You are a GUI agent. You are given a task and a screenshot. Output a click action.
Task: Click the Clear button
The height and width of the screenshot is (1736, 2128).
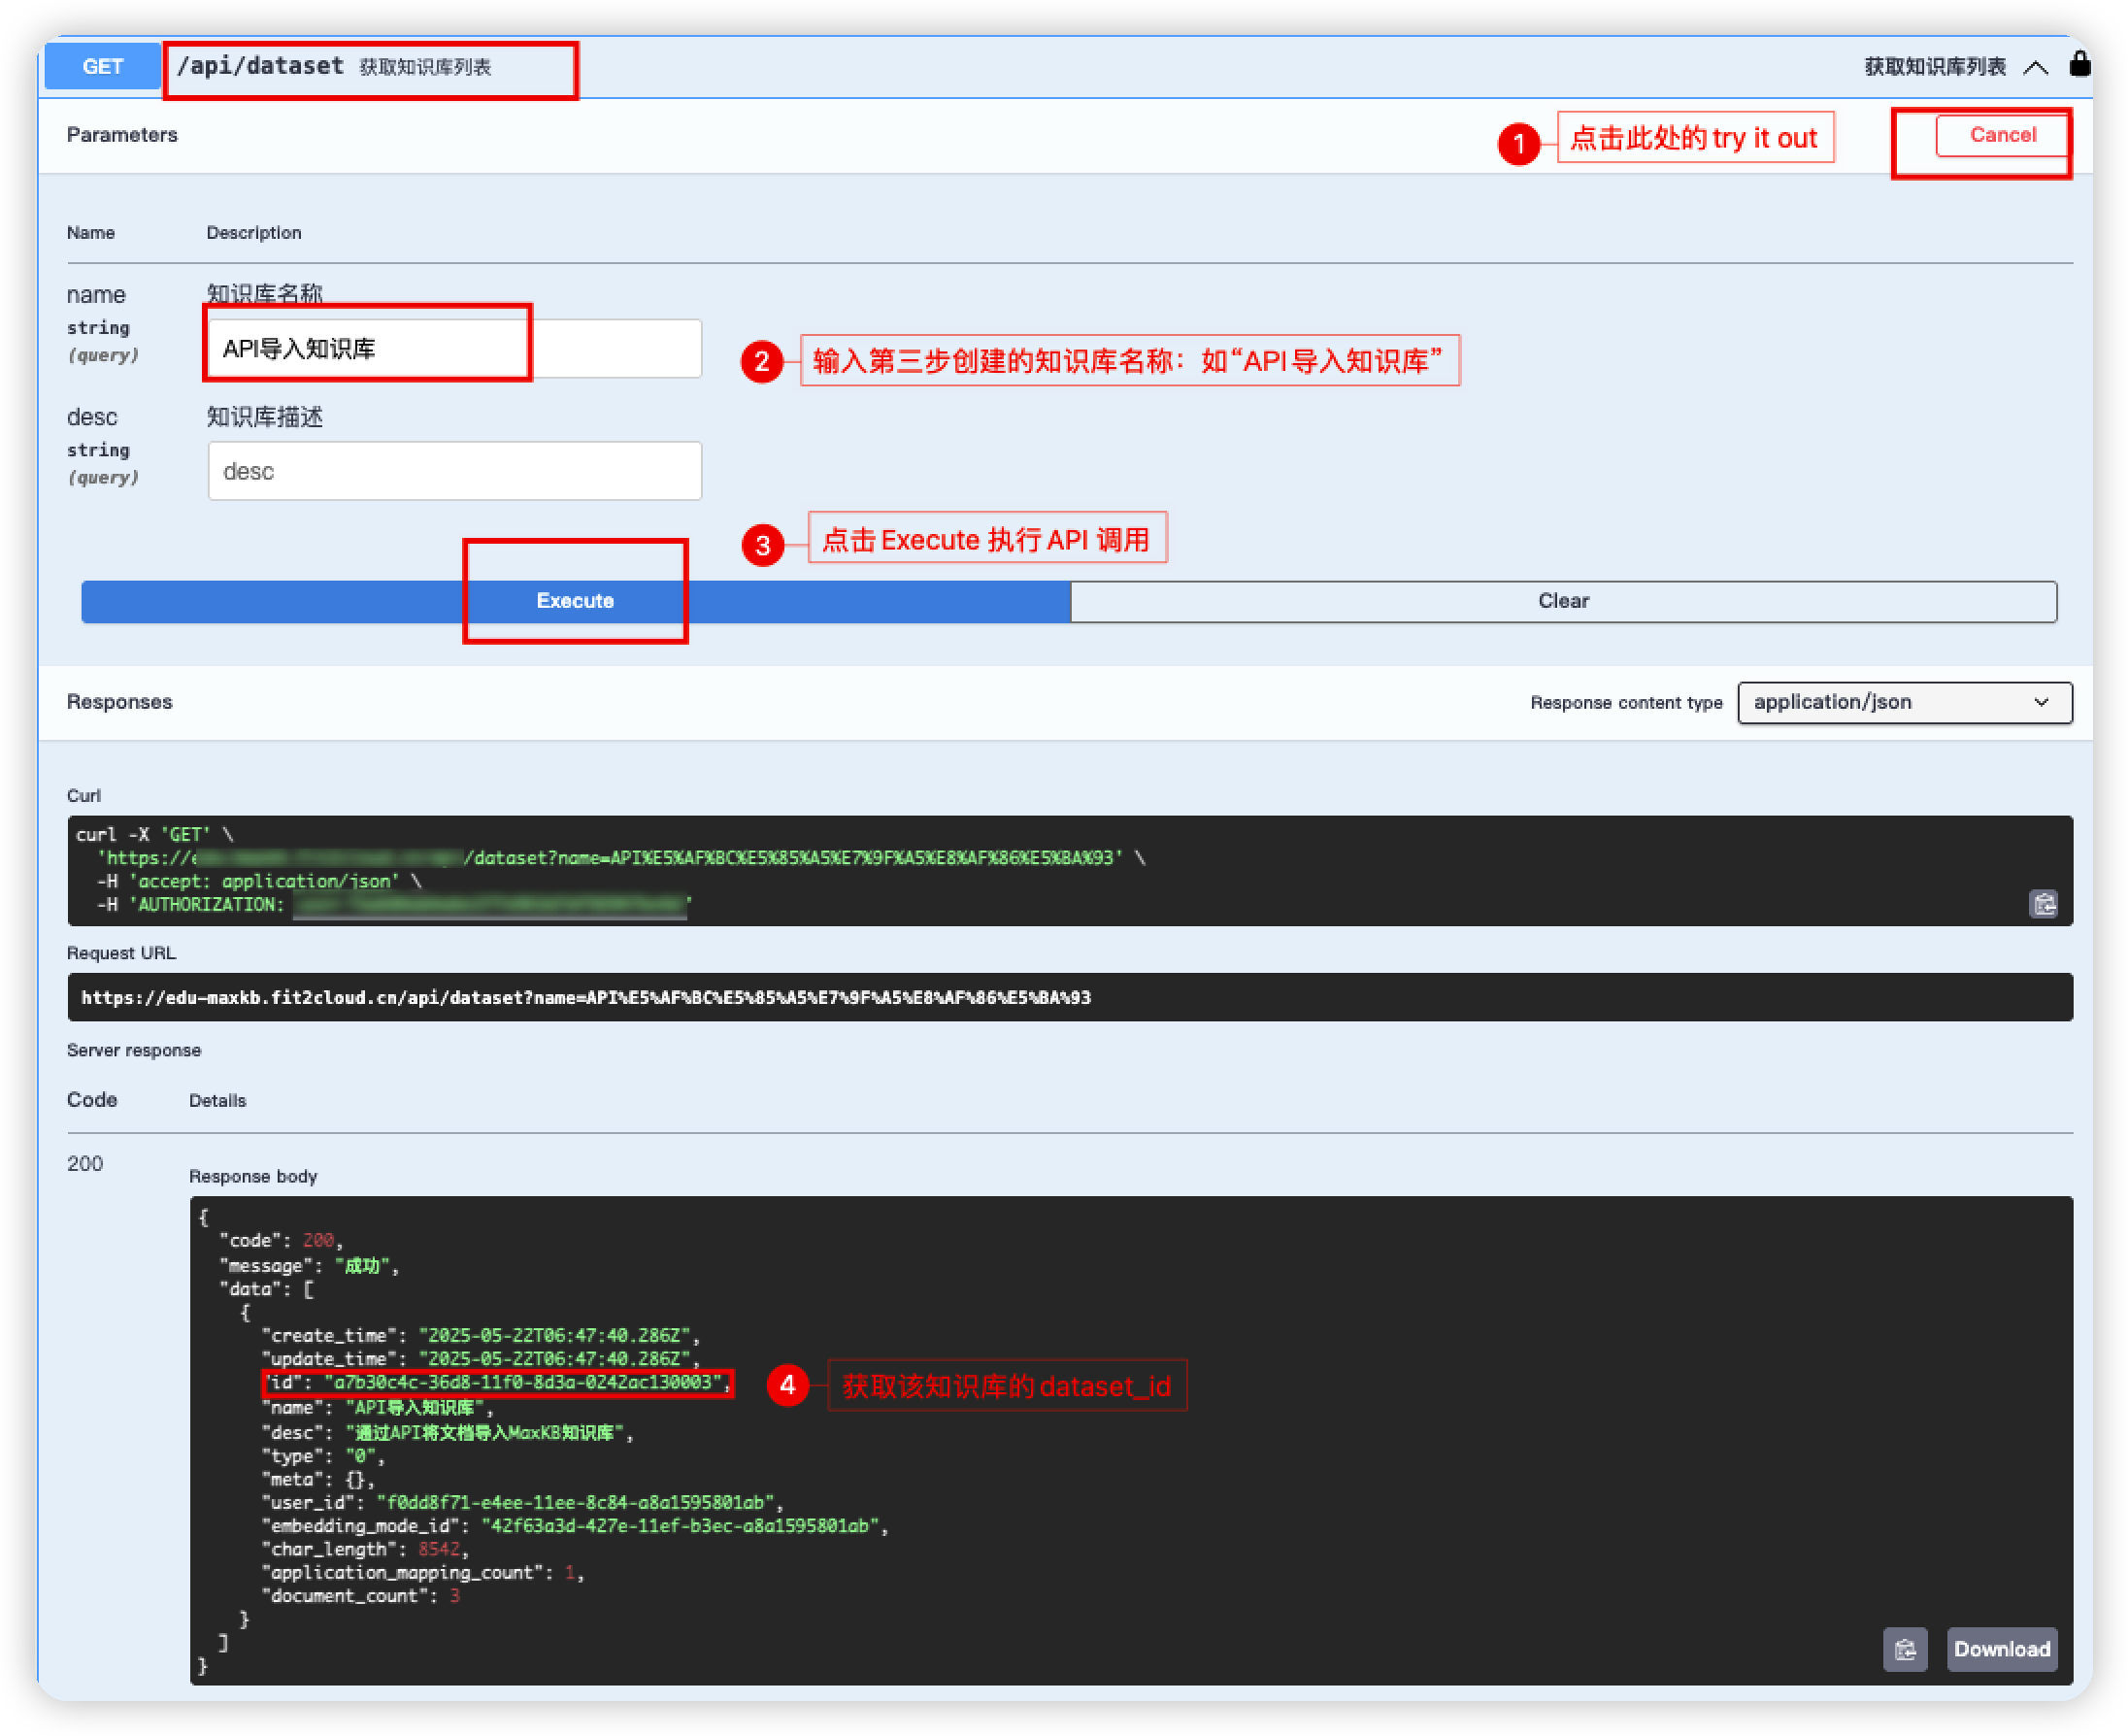pos(1562,601)
